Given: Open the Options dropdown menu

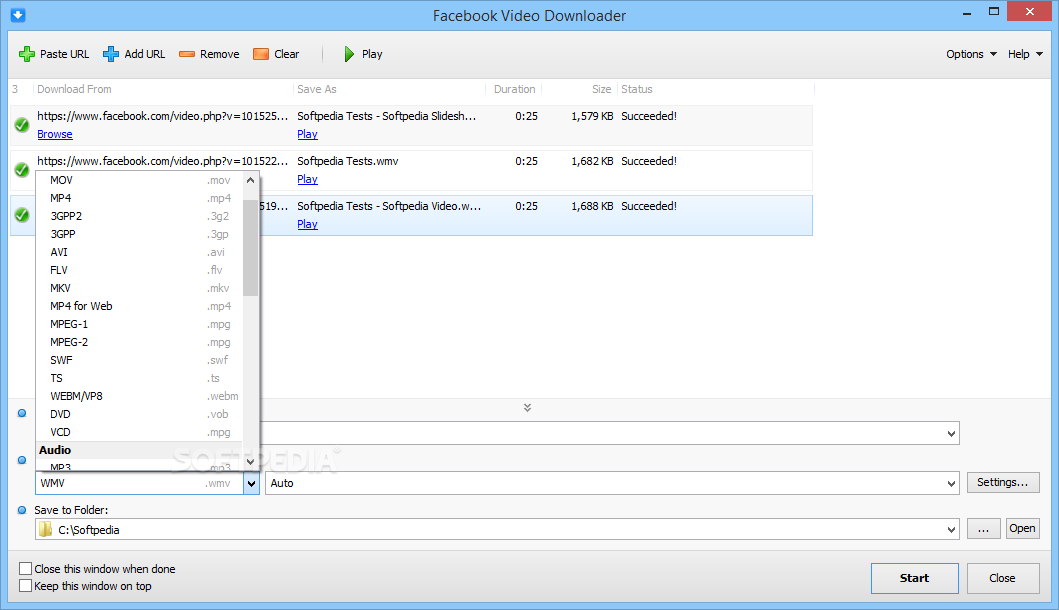Looking at the screenshot, I should click(971, 54).
